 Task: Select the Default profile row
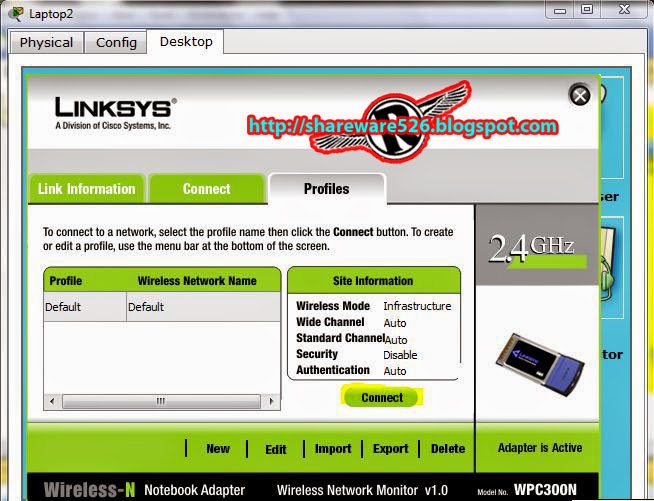point(162,307)
